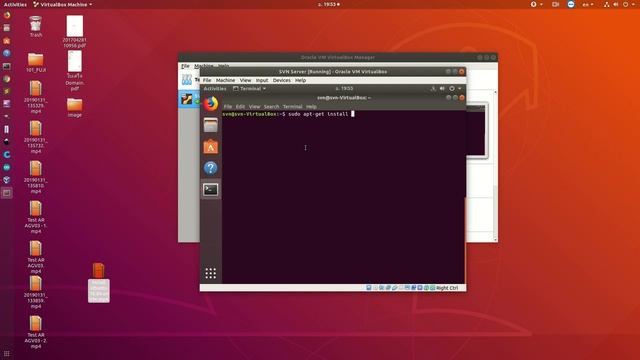Image resolution: width=640 pixels, height=360 pixels.
Task: Open guest Activities overview
Action: [x=215, y=89]
